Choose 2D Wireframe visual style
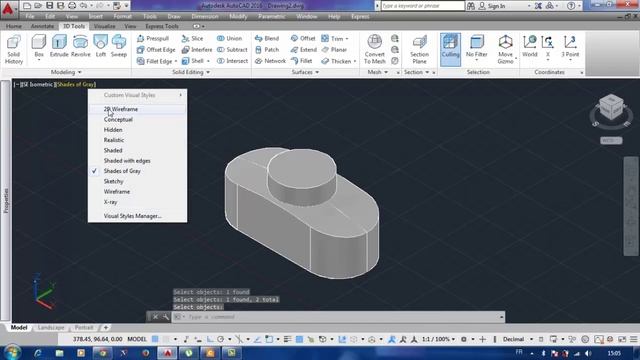The image size is (640, 360). point(138,109)
